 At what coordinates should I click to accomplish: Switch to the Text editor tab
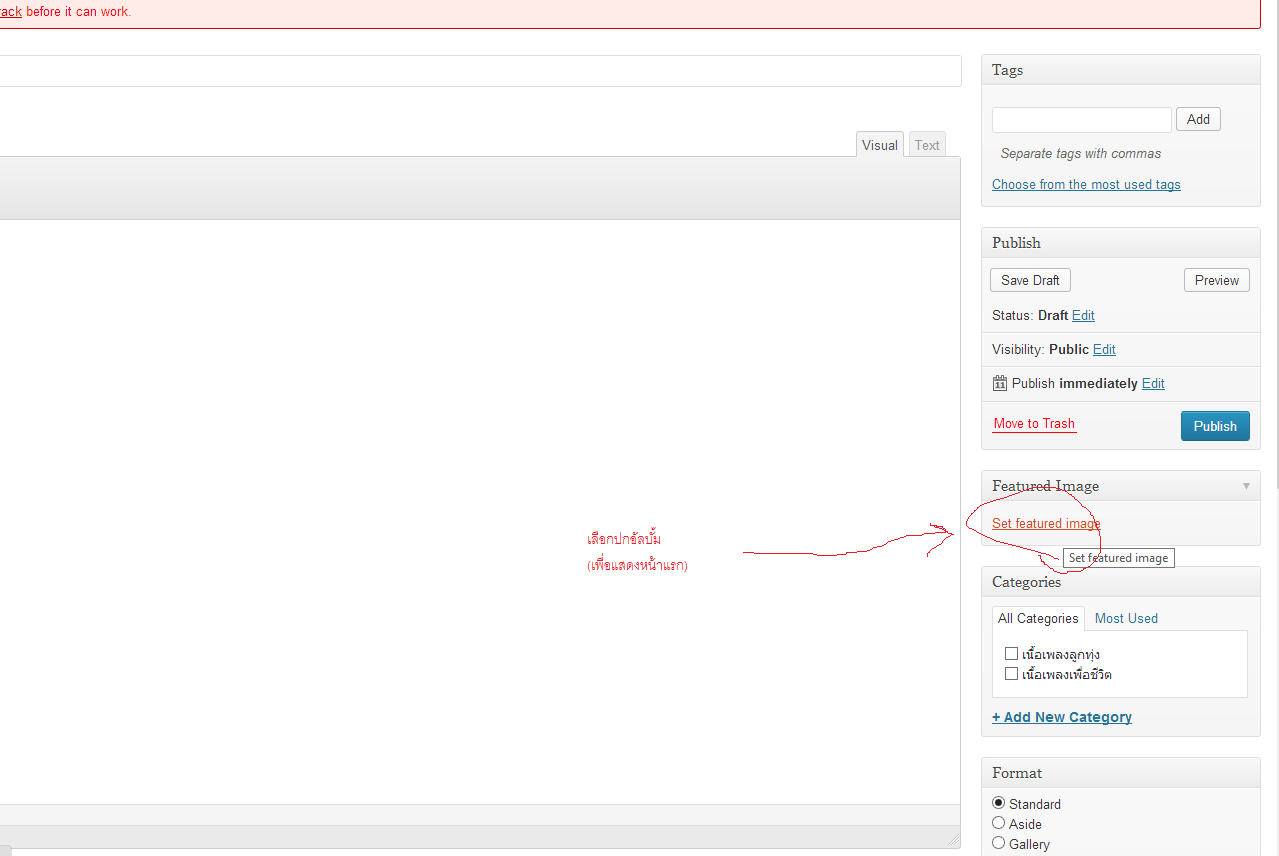[927, 145]
